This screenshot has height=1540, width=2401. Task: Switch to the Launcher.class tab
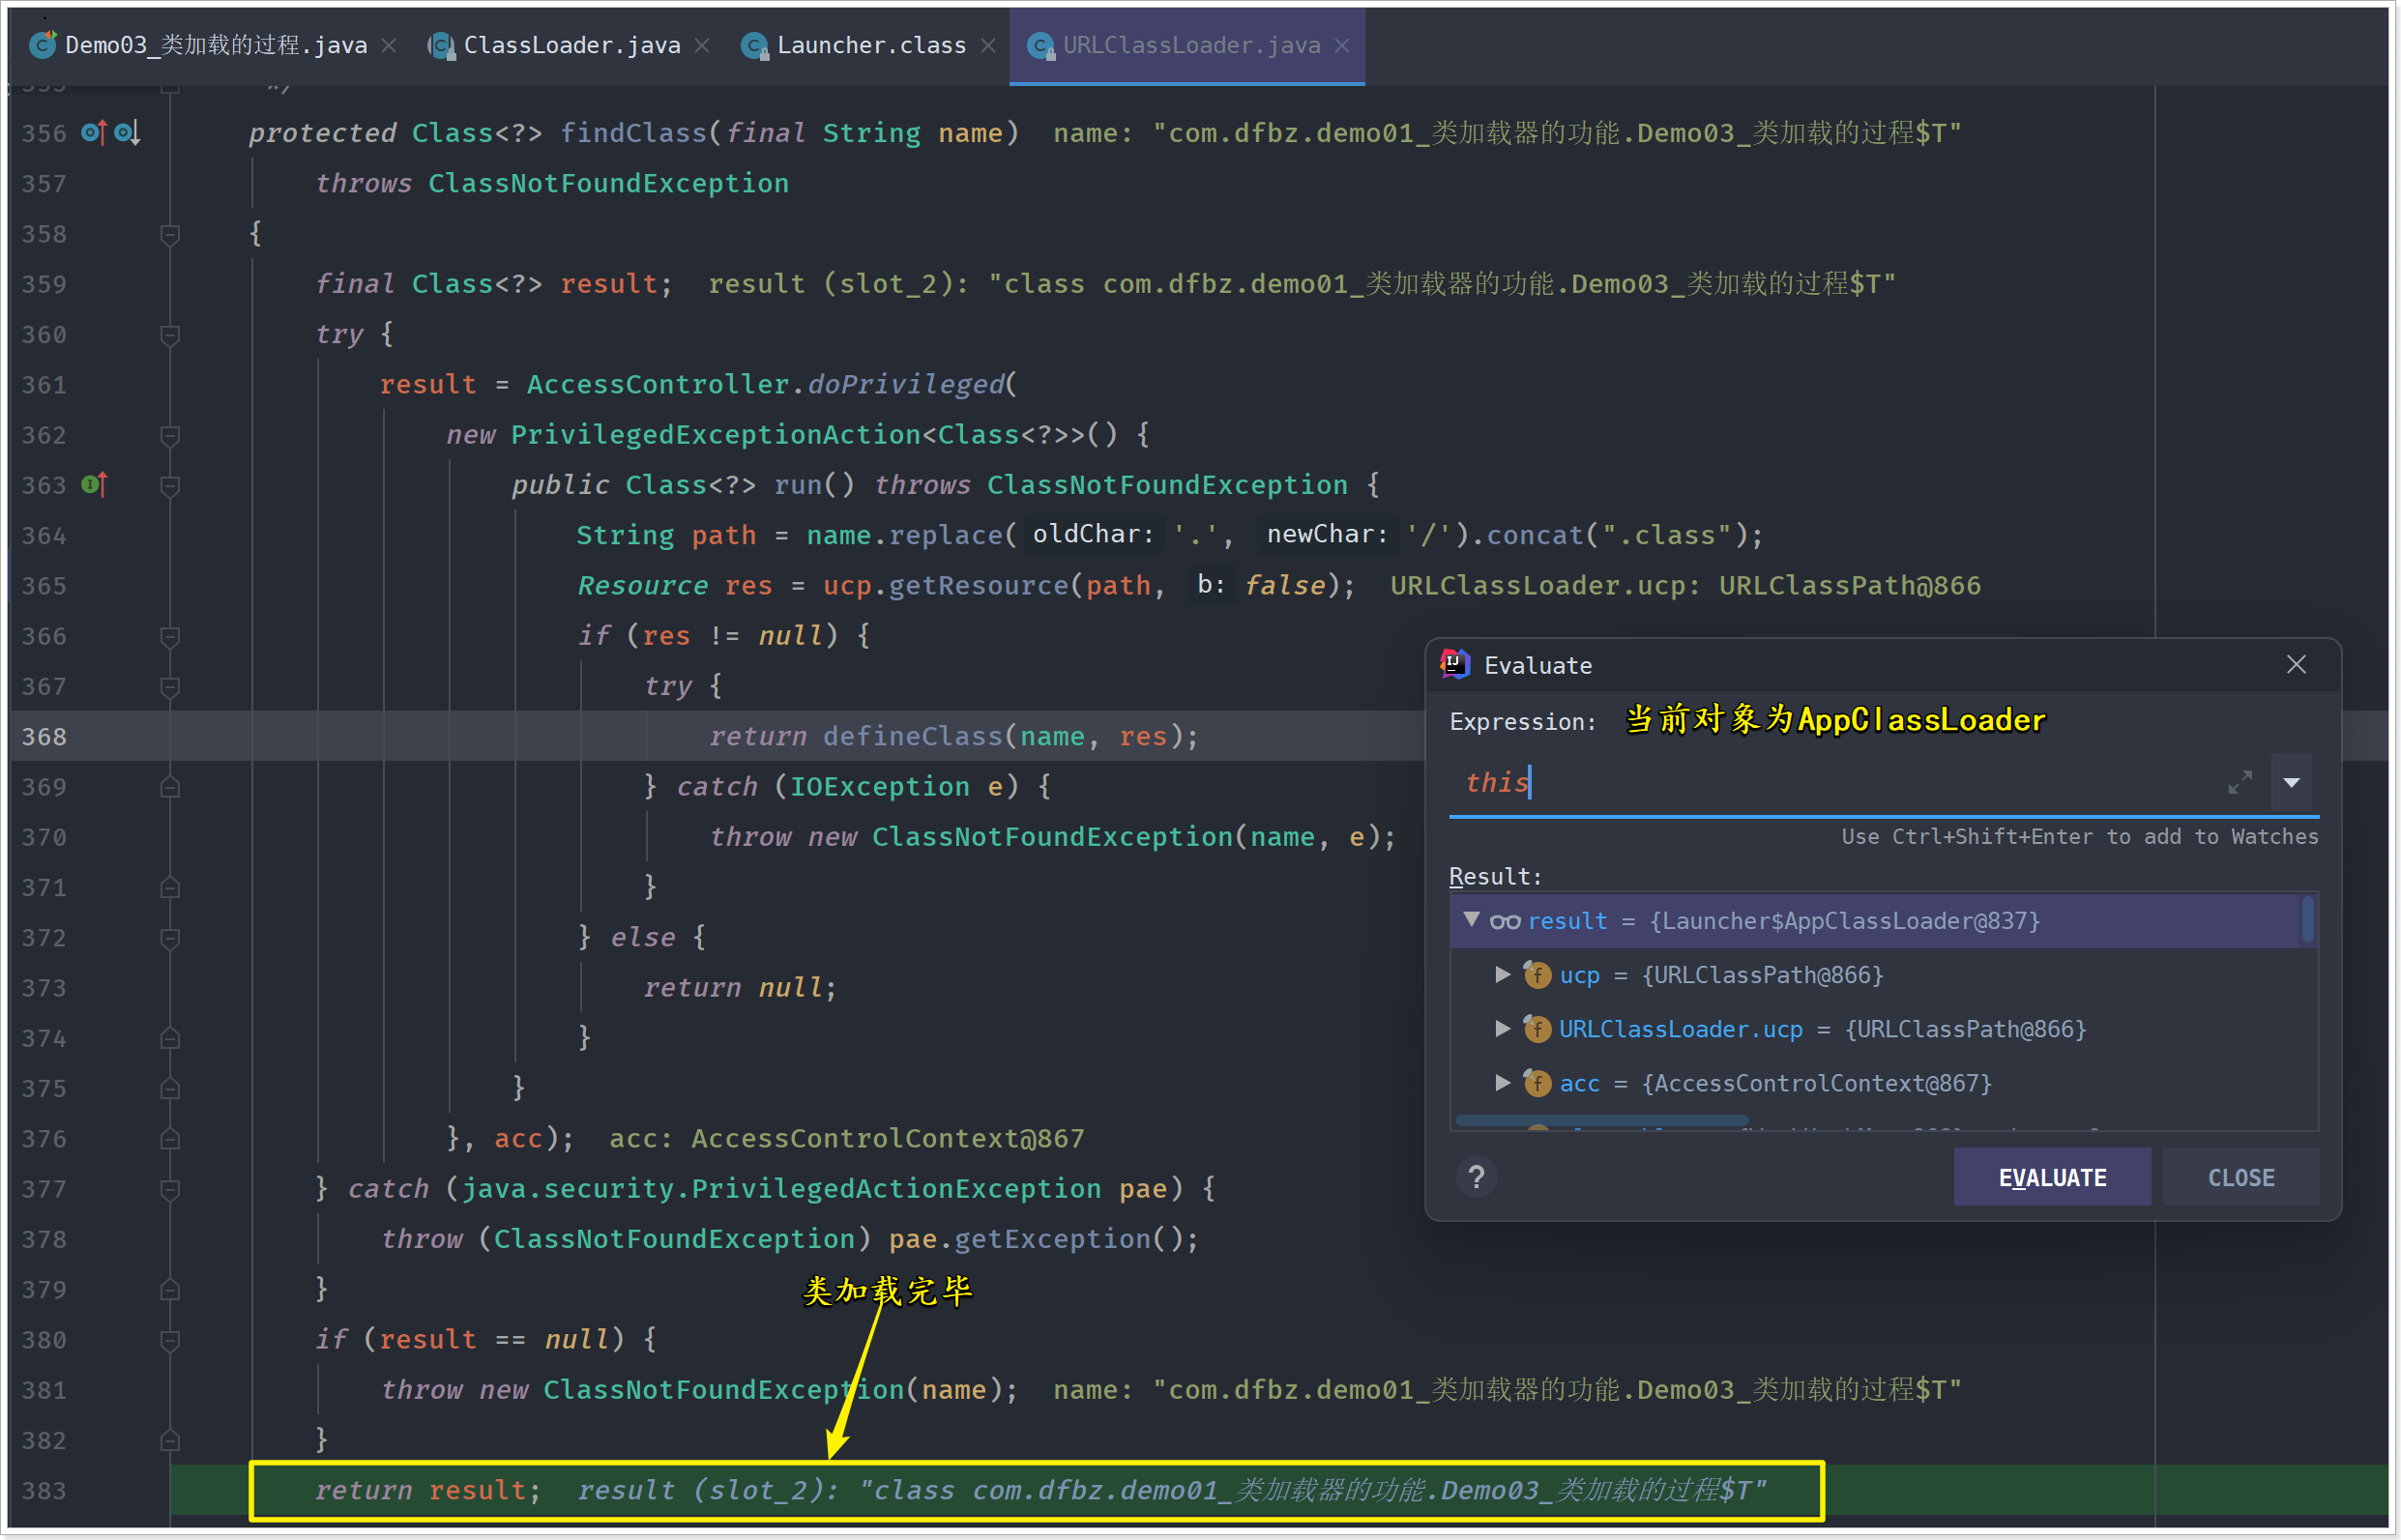pyautogui.click(x=870, y=45)
